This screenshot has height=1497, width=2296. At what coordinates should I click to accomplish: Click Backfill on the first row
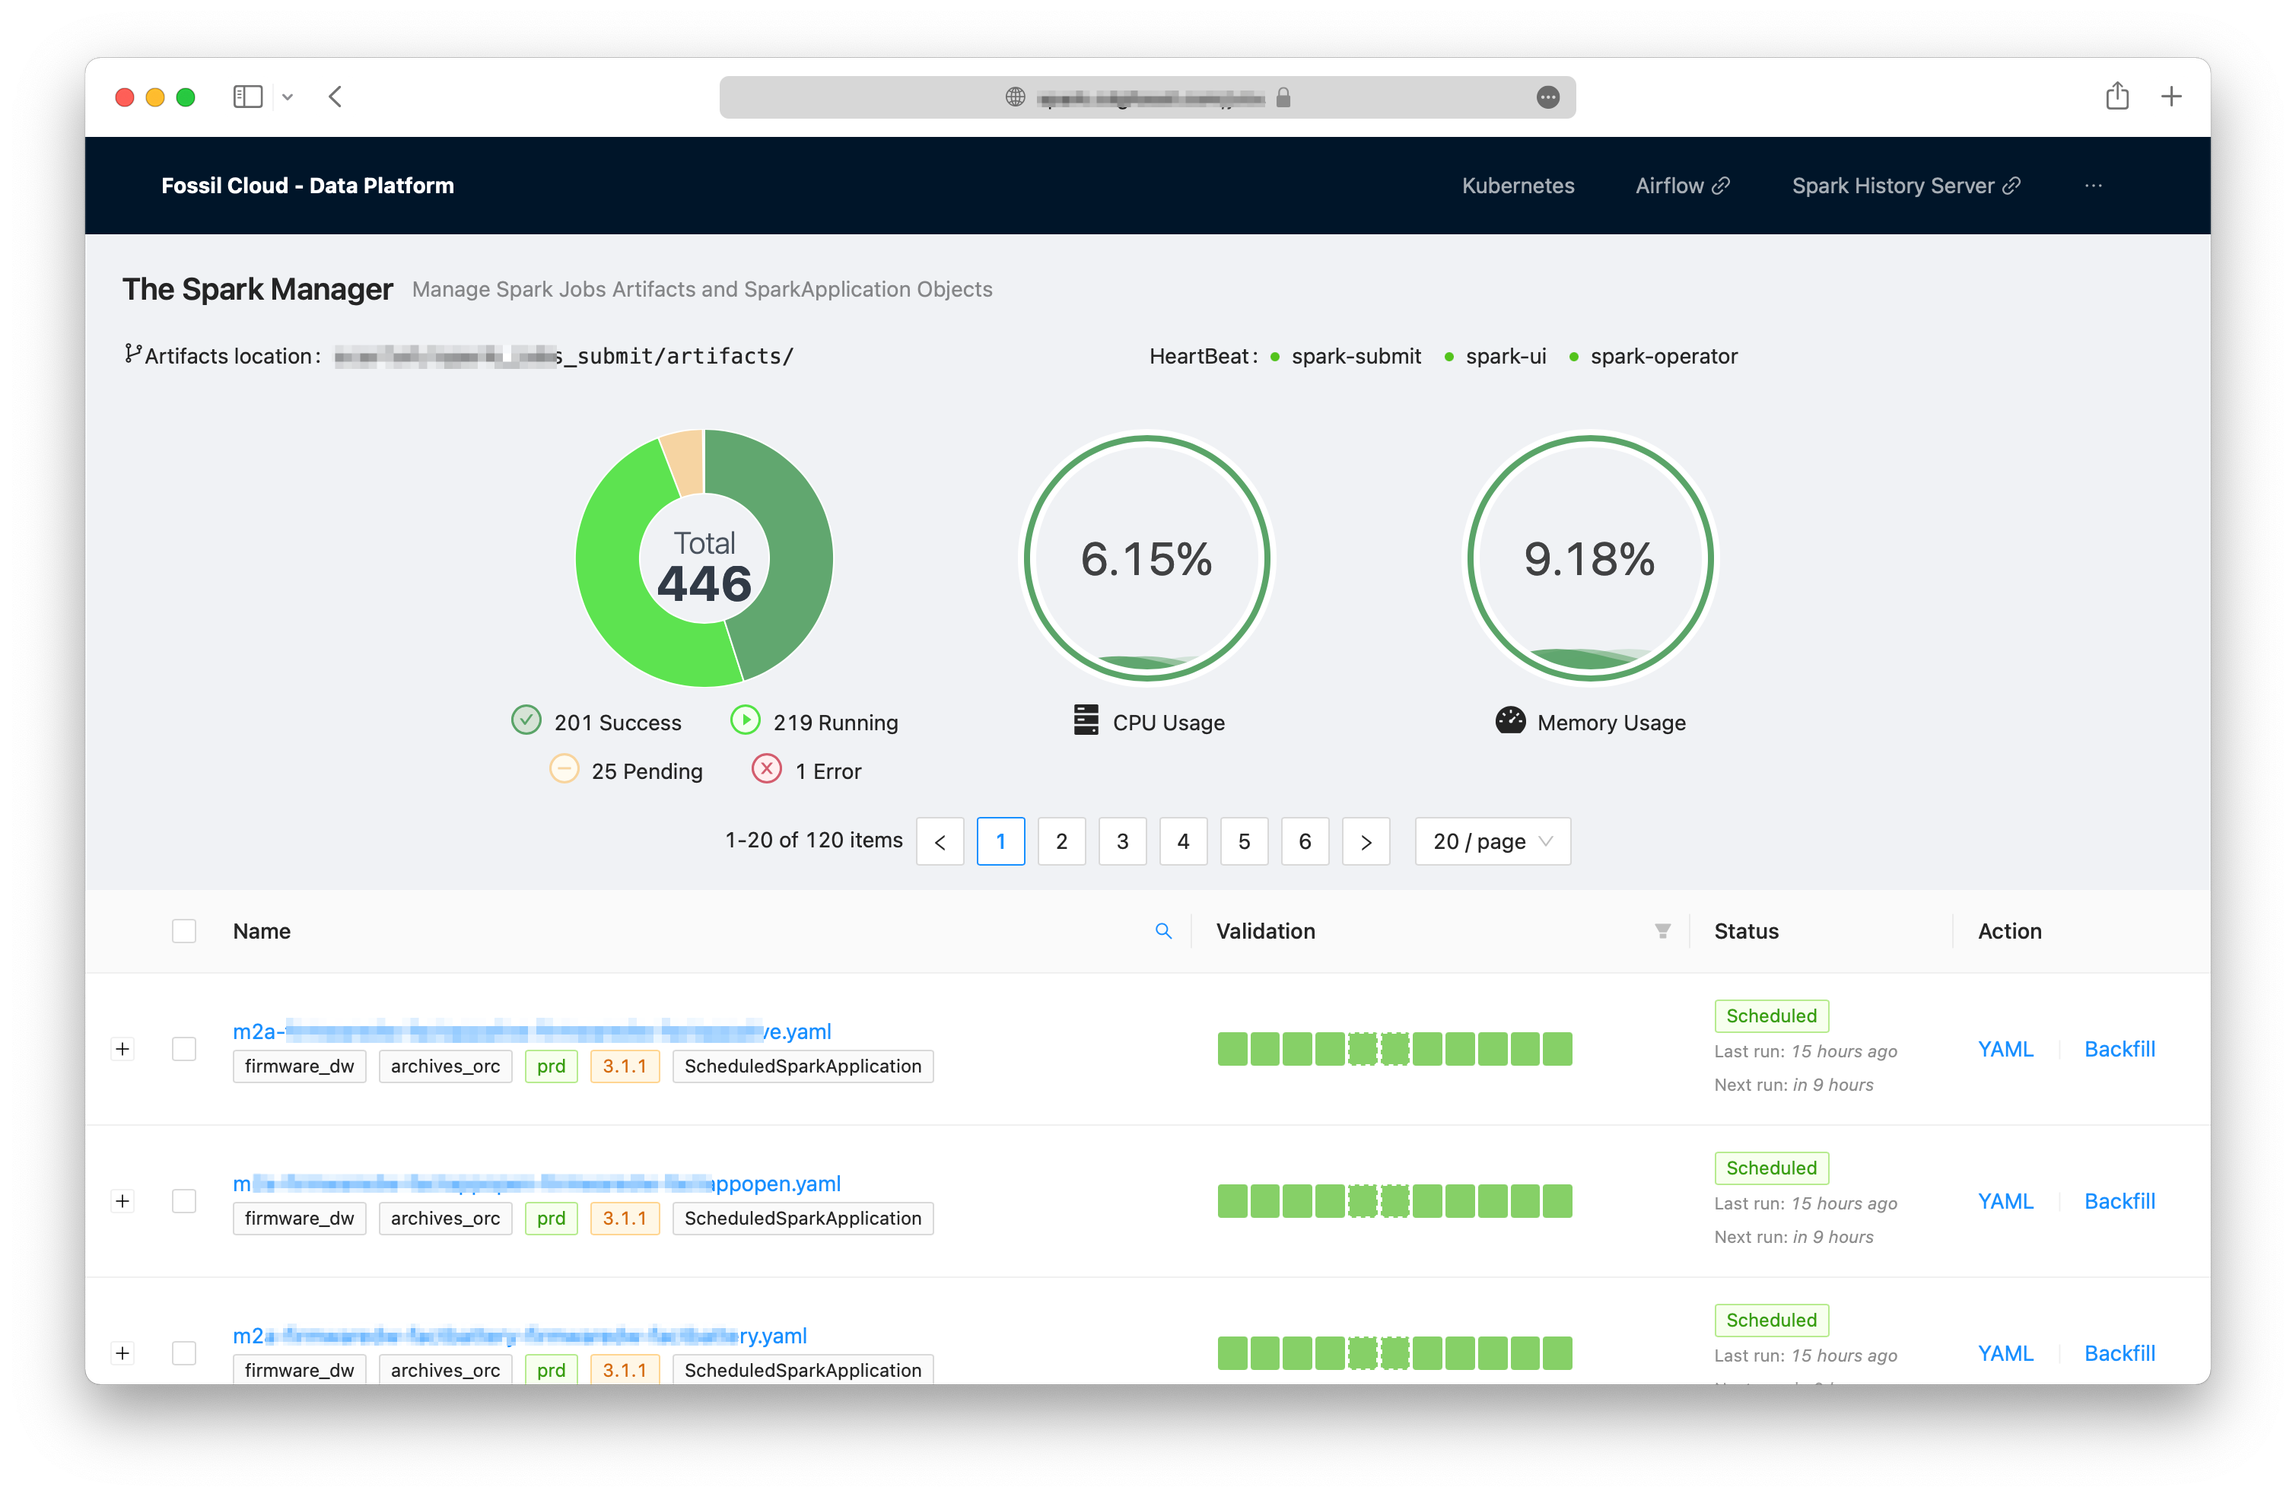pyautogui.click(x=2119, y=1048)
